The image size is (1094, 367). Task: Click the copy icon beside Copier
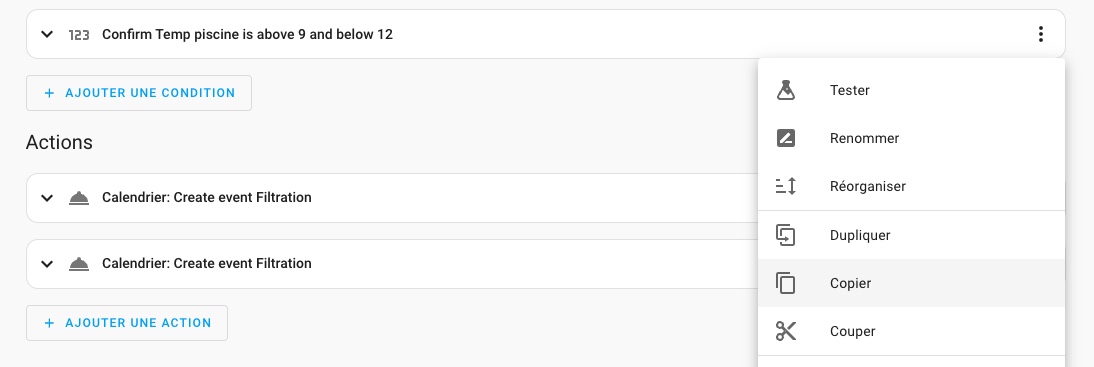pos(786,283)
